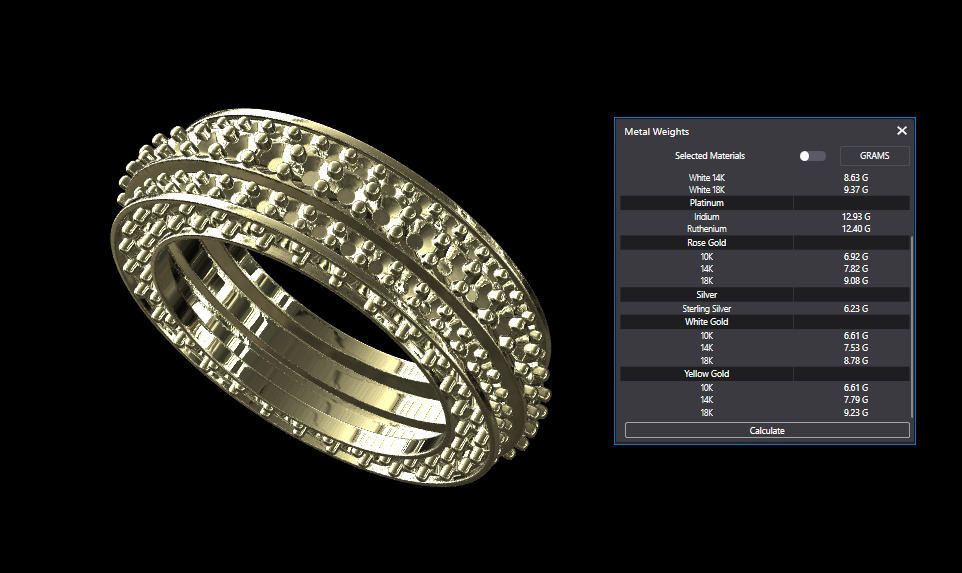The height and width of the screenshot is (573, 962).
Task: Click the 9.08 G Rose Gold 18K weight
Action: [856, 281]
